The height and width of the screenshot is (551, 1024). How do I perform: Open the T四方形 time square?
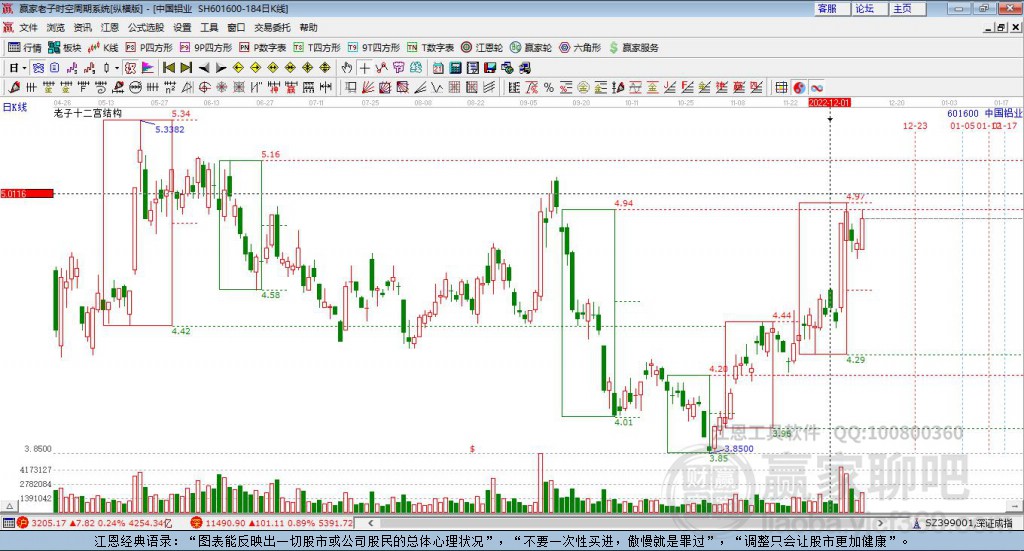coord(317,48)
